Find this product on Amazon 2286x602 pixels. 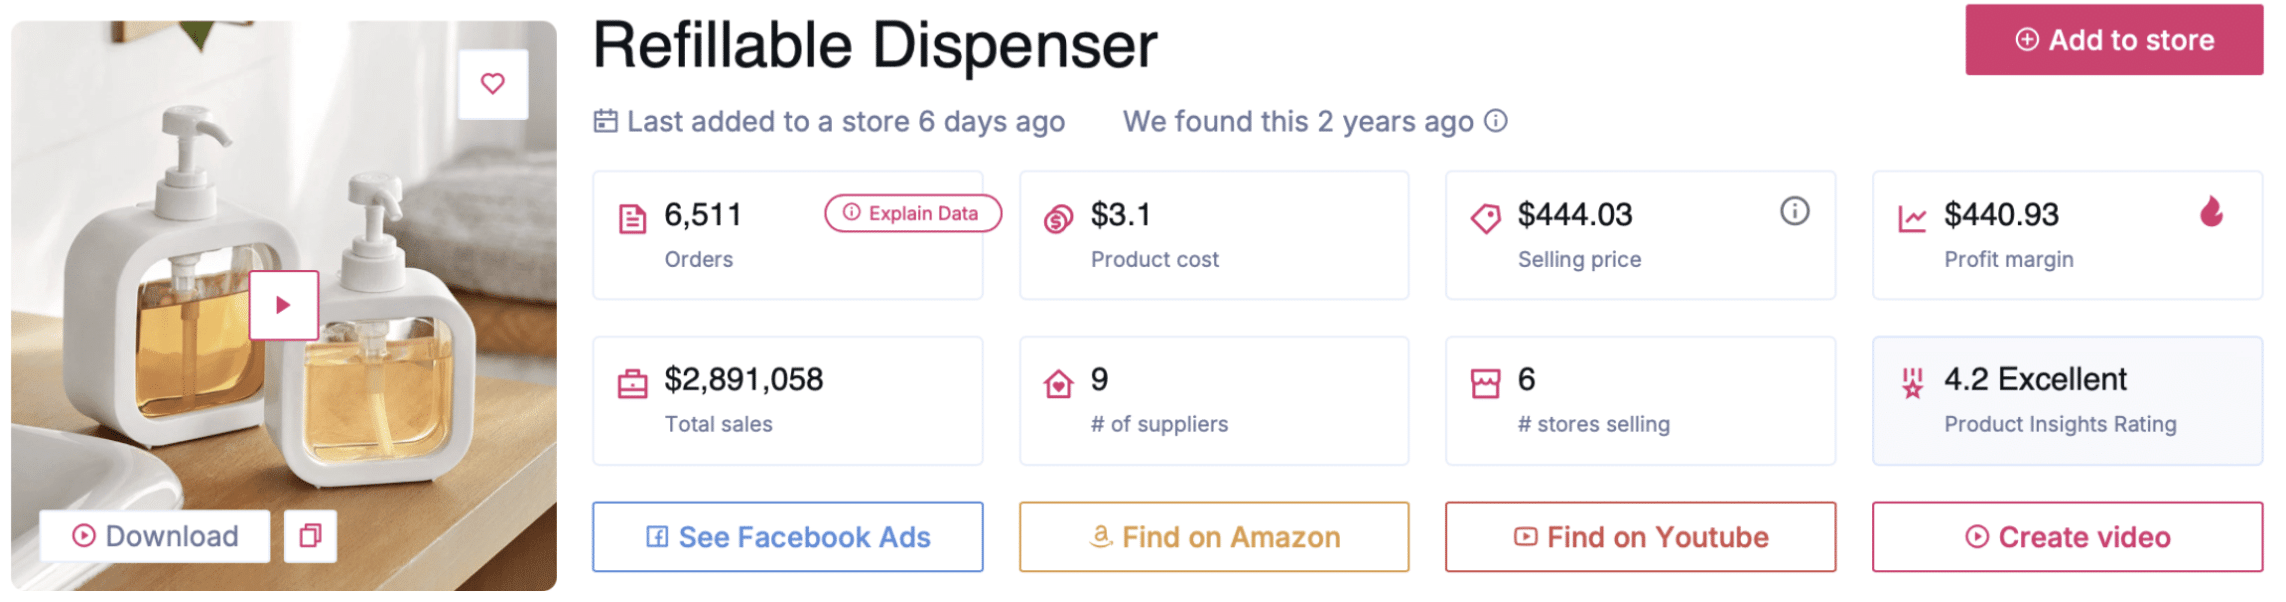pos(1214,538)
